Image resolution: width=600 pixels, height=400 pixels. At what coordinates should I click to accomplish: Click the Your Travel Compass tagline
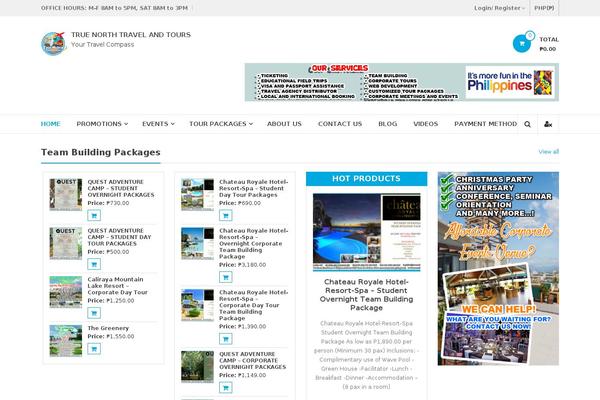103,44
